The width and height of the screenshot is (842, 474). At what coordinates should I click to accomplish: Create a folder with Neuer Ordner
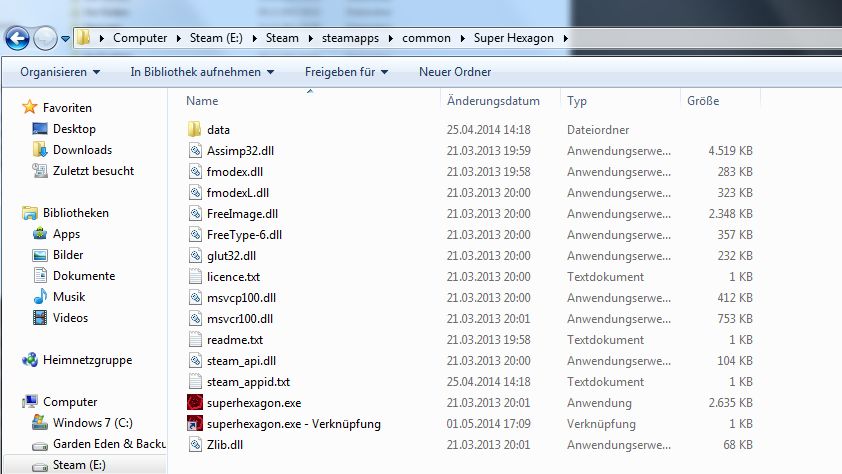point(455,72)
